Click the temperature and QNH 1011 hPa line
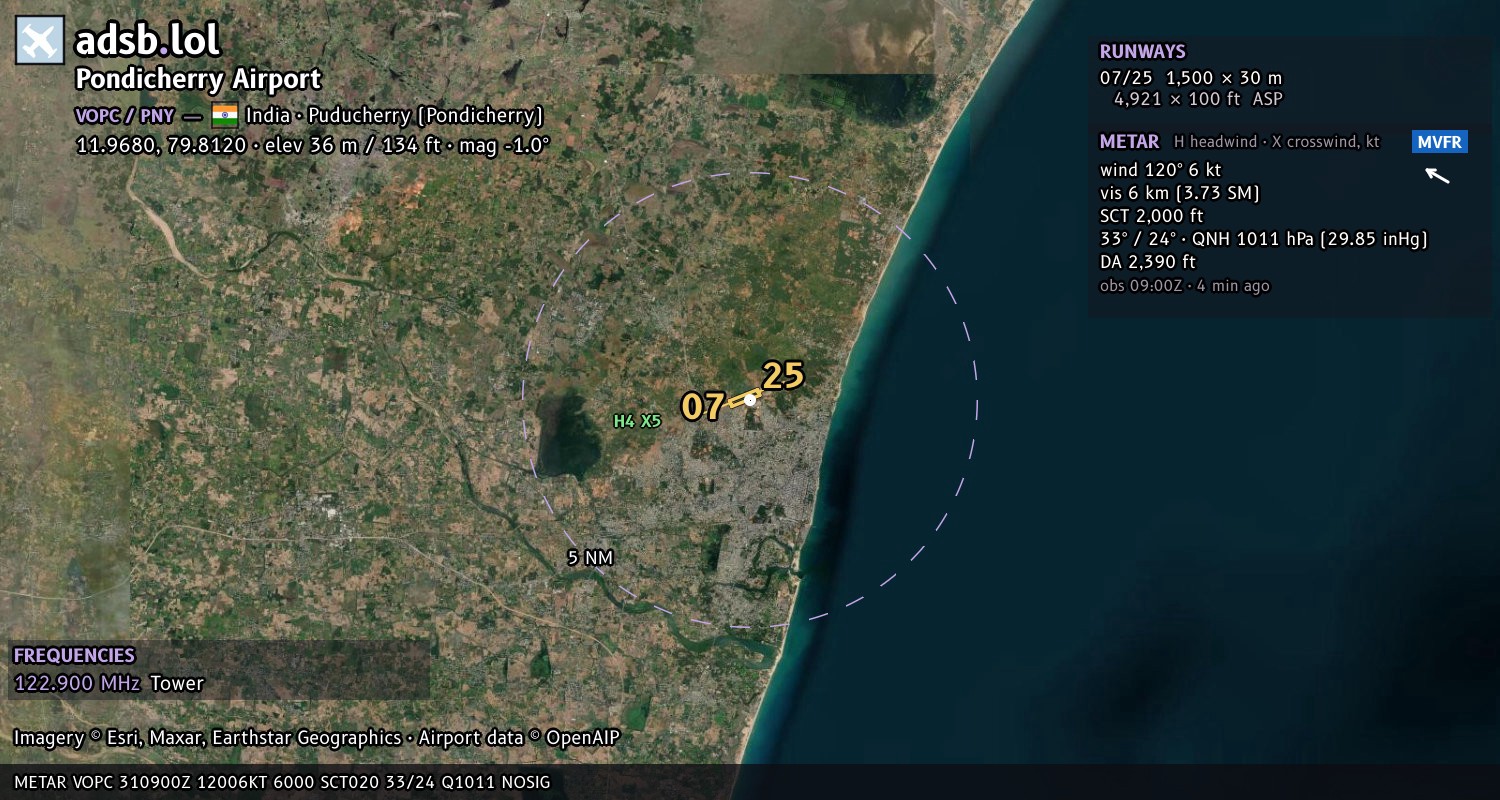 [1263, 239]
